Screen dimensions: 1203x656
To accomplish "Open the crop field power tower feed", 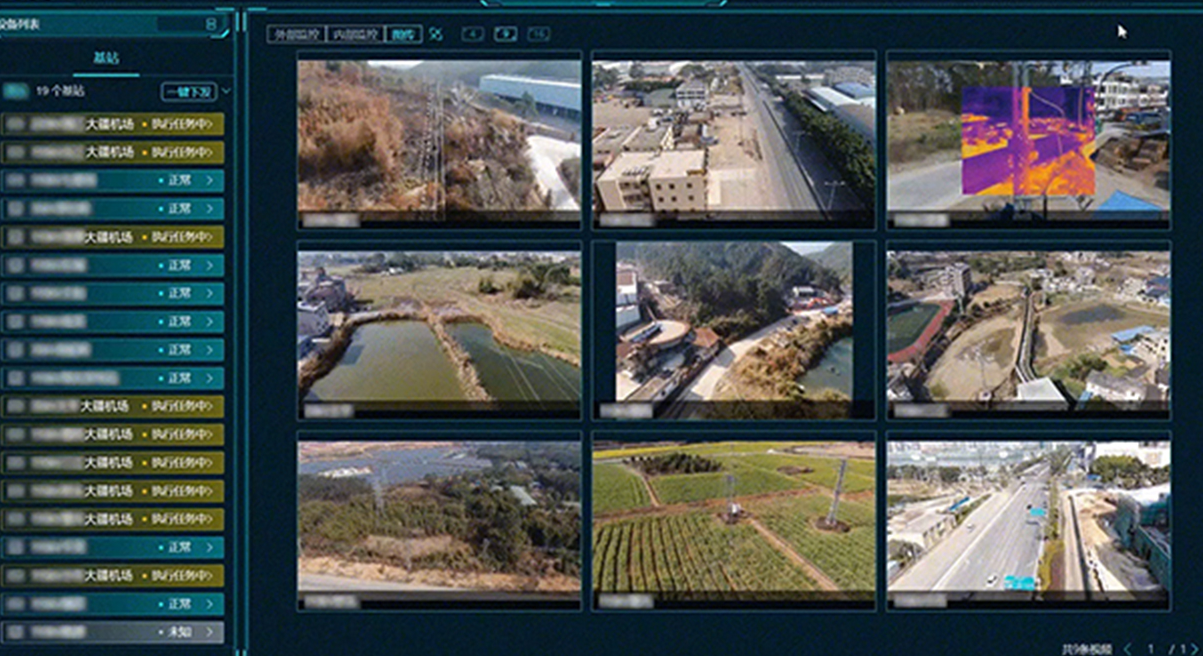I will click(x=733, y=520).
